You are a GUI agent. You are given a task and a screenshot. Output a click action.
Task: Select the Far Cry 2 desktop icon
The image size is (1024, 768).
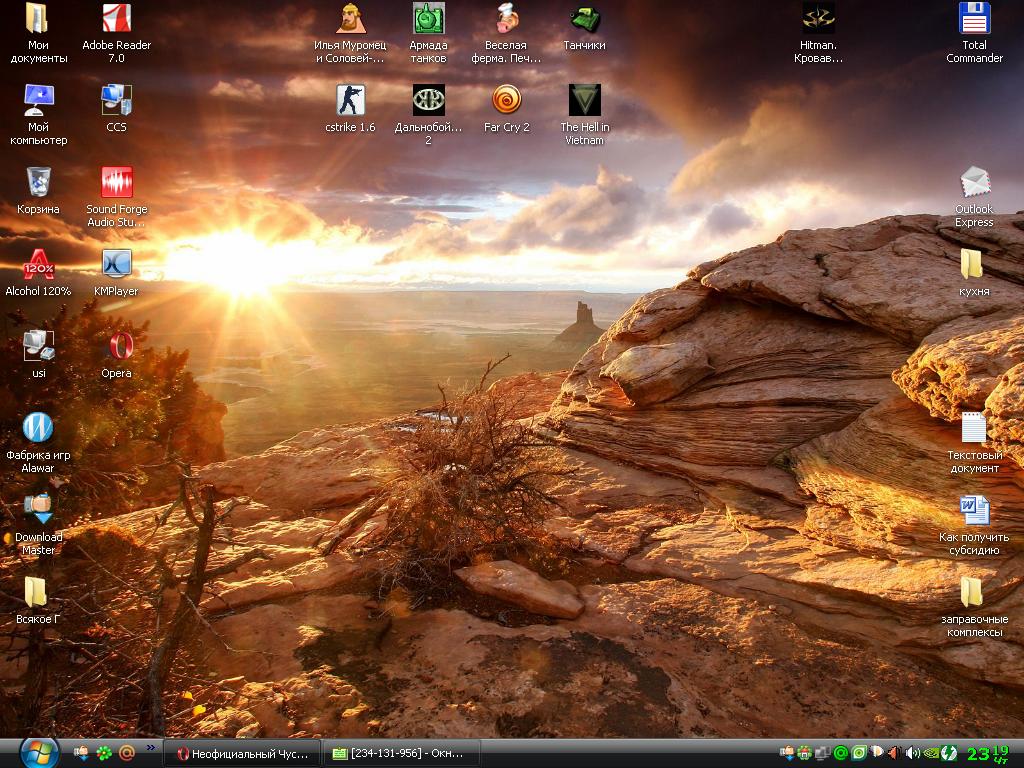point(506,101)
